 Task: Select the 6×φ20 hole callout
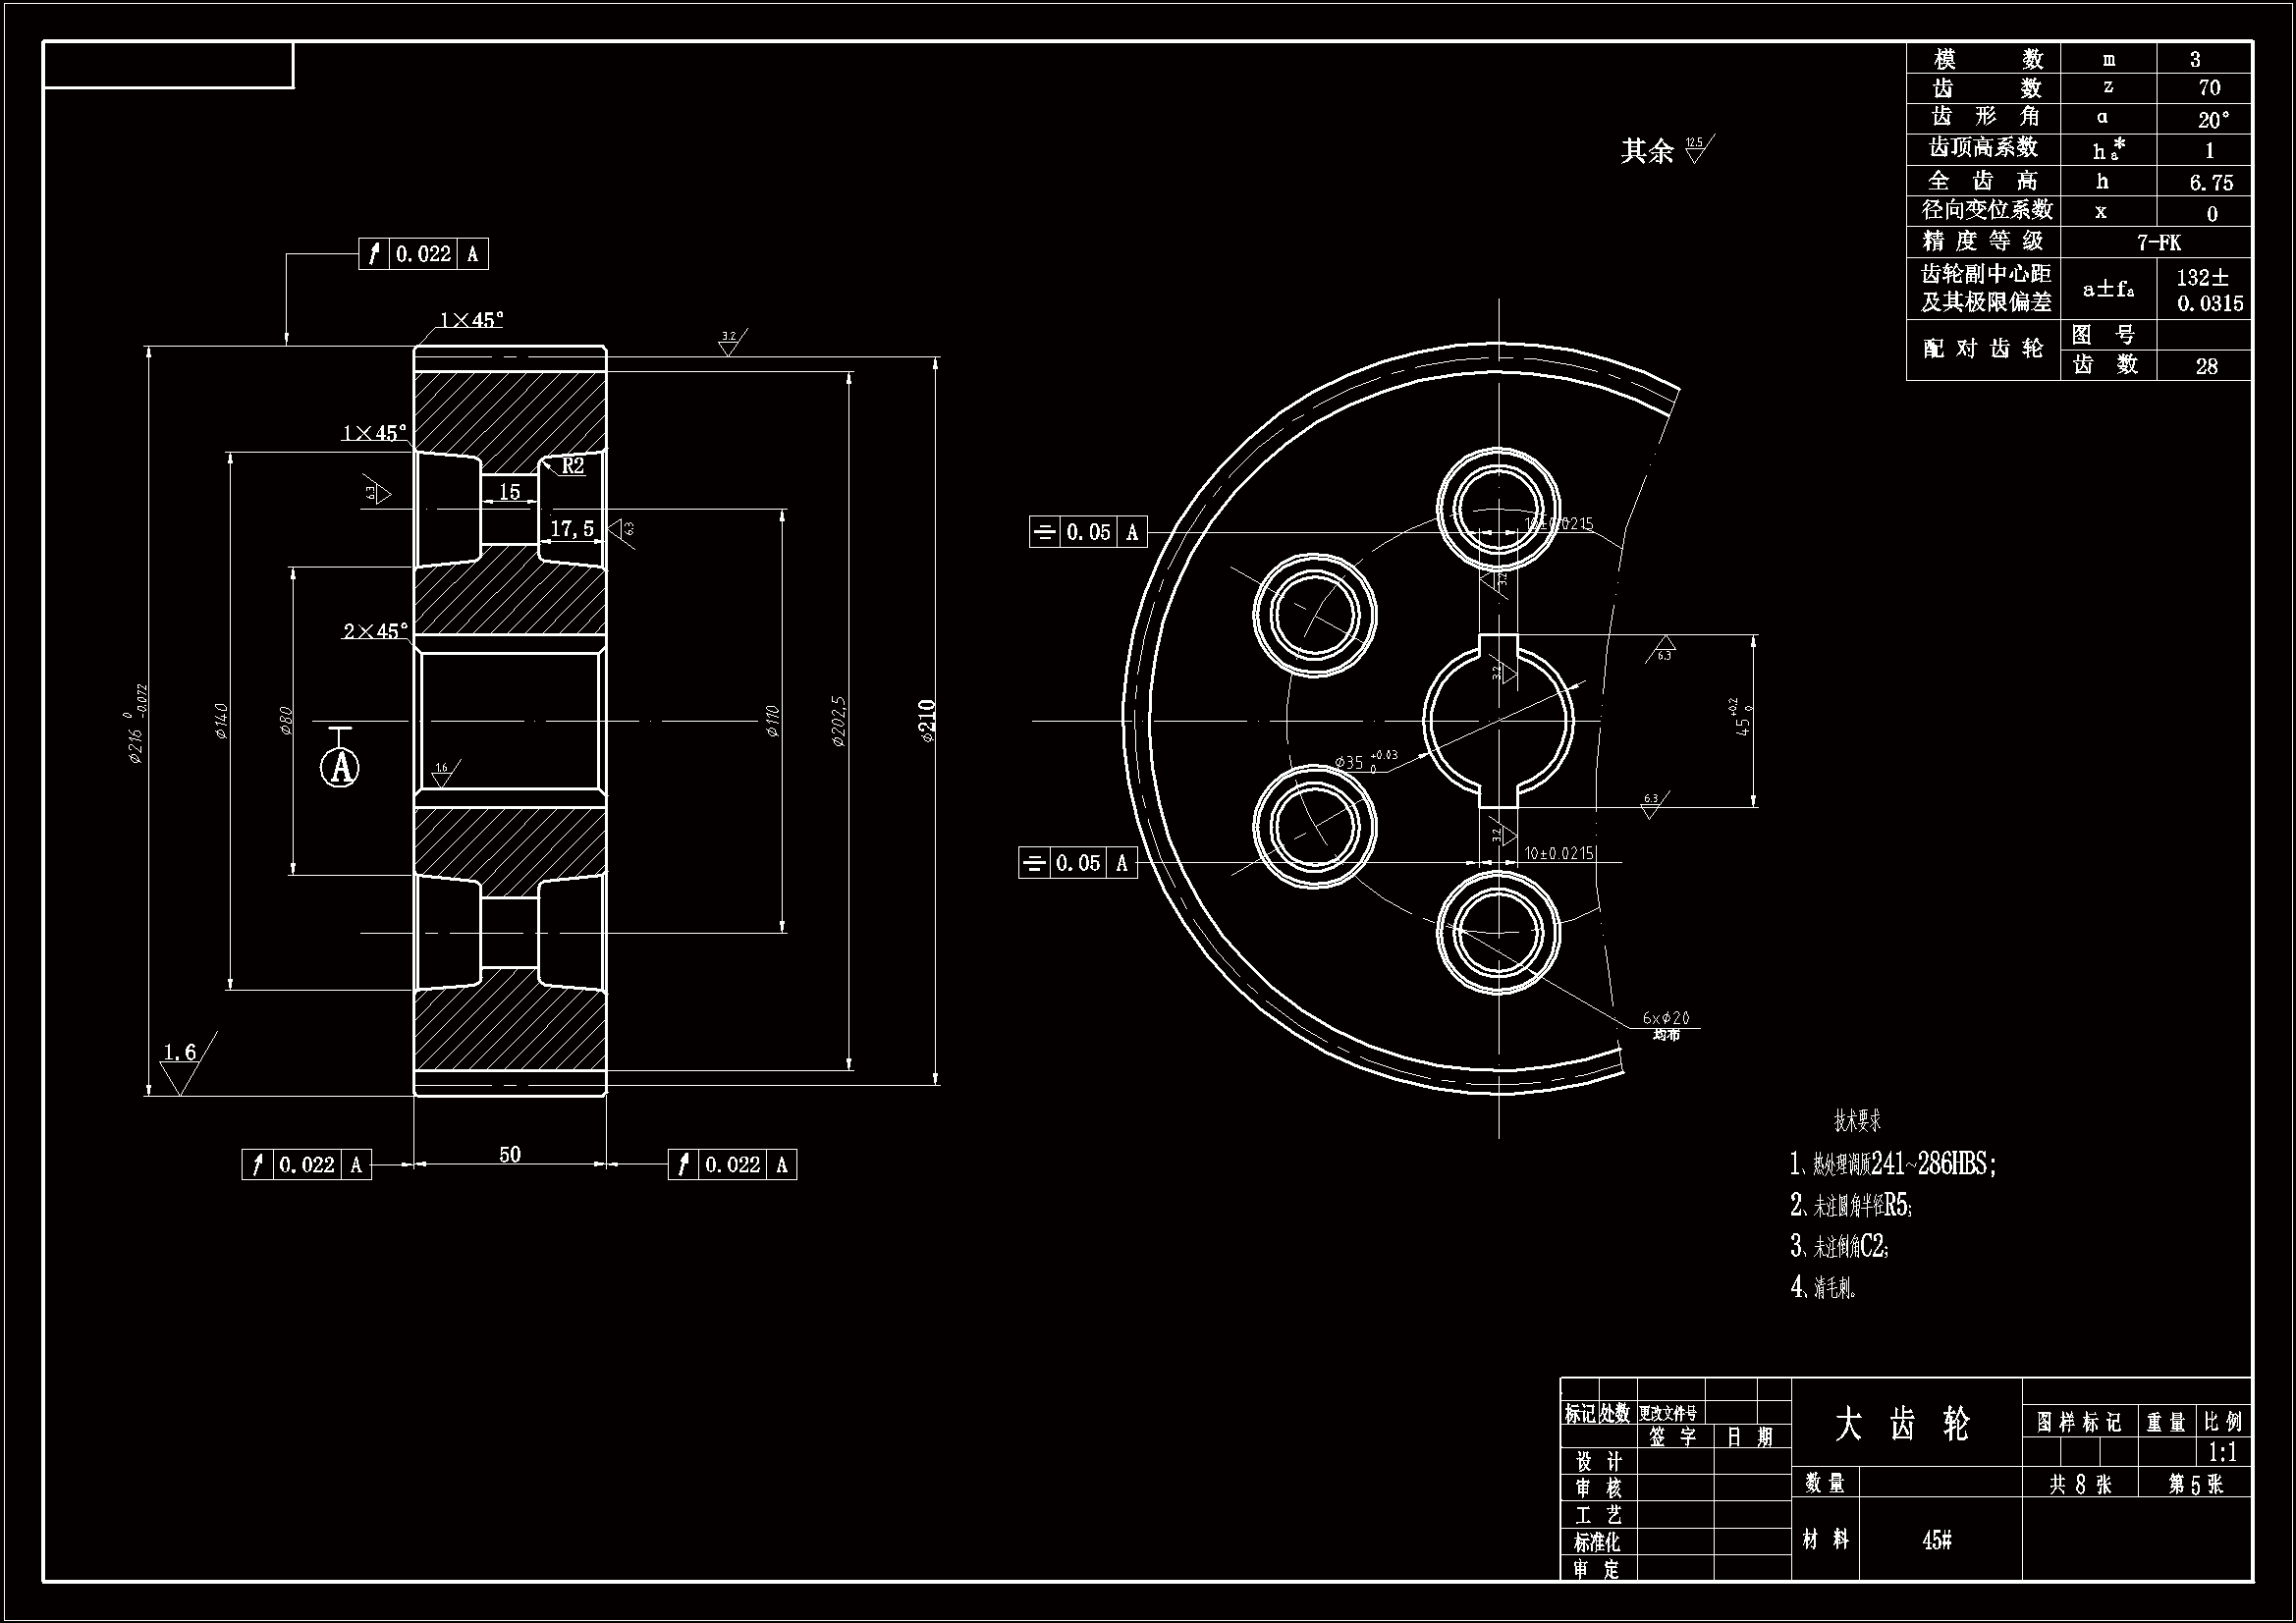1666,1019
